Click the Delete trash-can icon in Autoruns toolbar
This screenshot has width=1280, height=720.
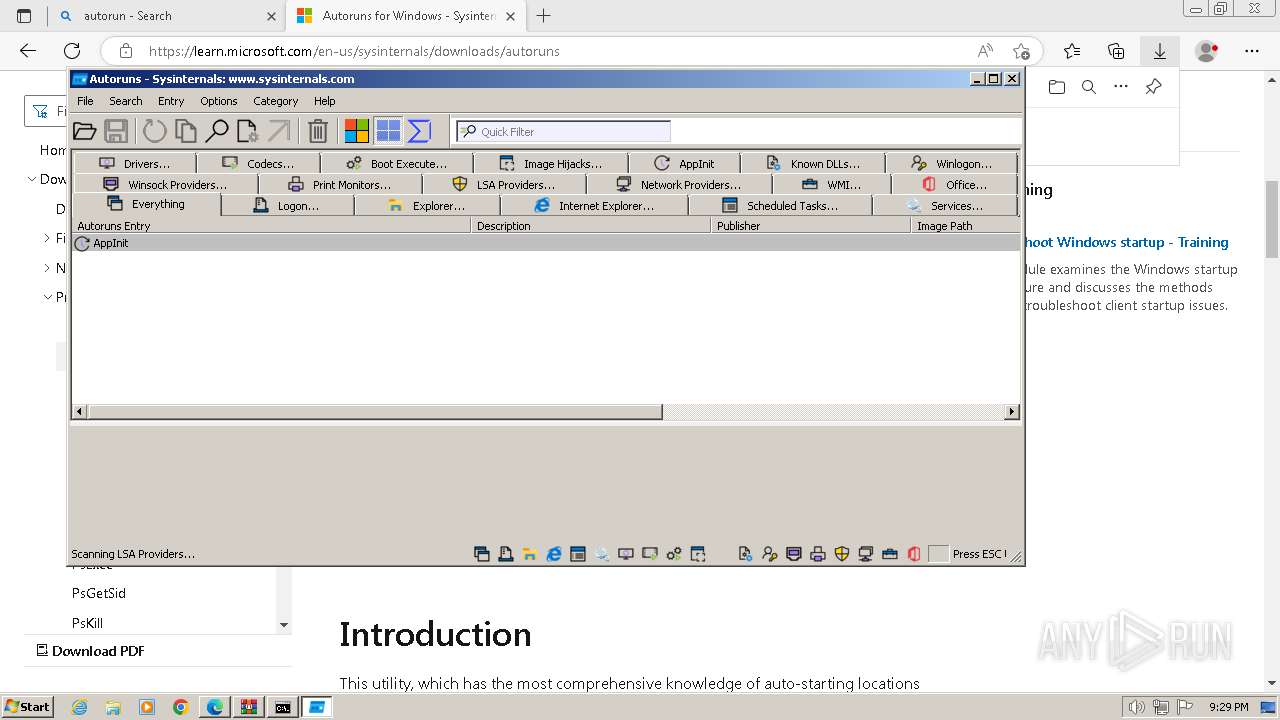[x=318, y=131]
